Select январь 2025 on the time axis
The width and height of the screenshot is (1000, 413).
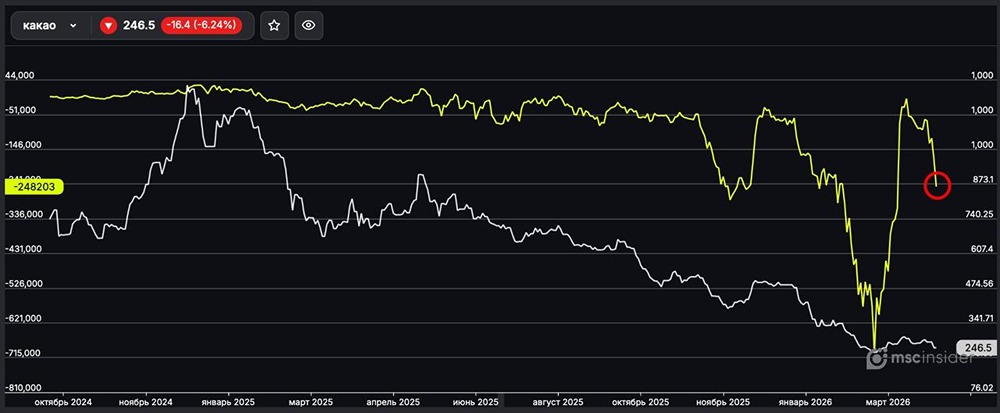[x=229, y=401]
